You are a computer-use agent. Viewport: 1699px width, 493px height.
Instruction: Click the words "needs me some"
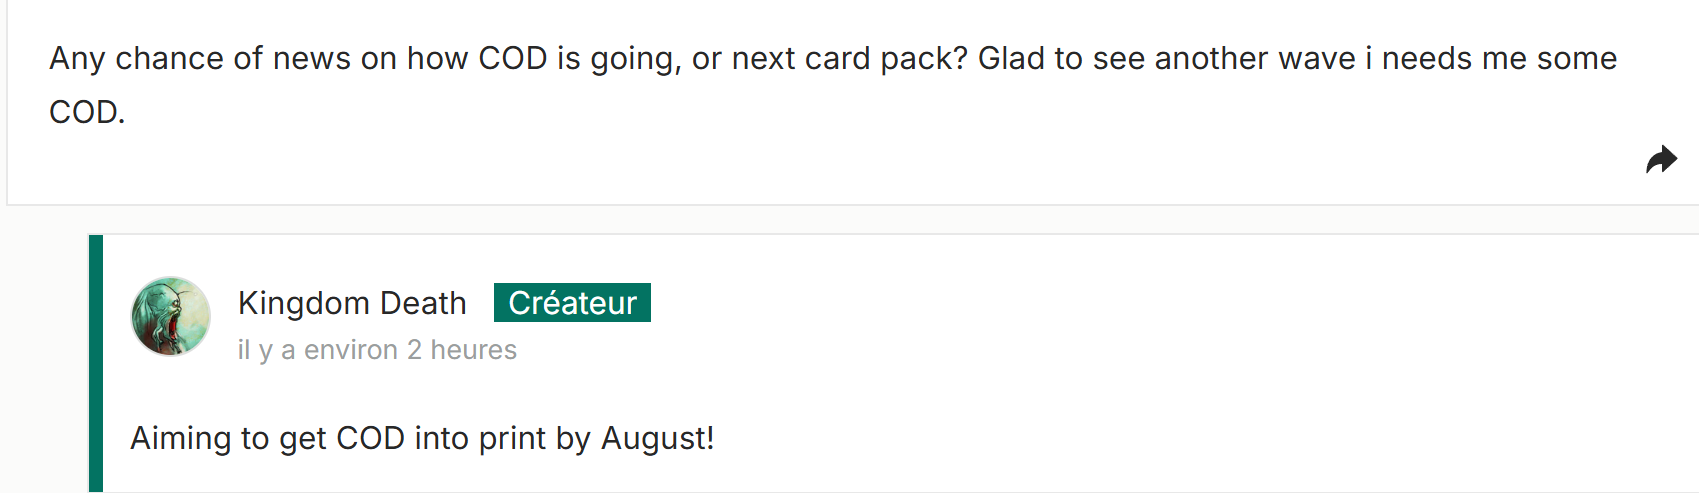coord(1499,59)
